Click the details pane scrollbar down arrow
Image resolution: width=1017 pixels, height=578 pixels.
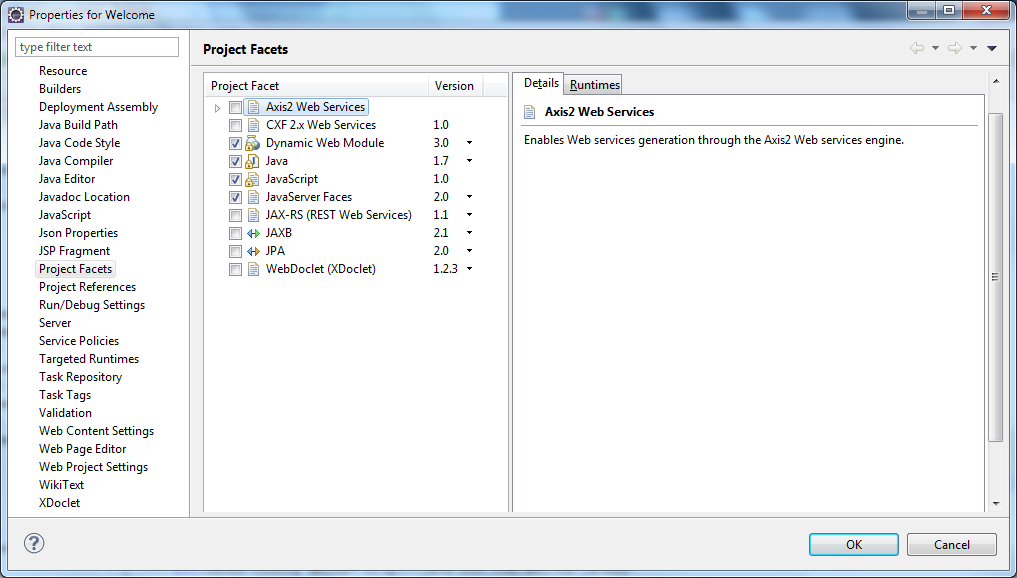(x=996, y=504)
